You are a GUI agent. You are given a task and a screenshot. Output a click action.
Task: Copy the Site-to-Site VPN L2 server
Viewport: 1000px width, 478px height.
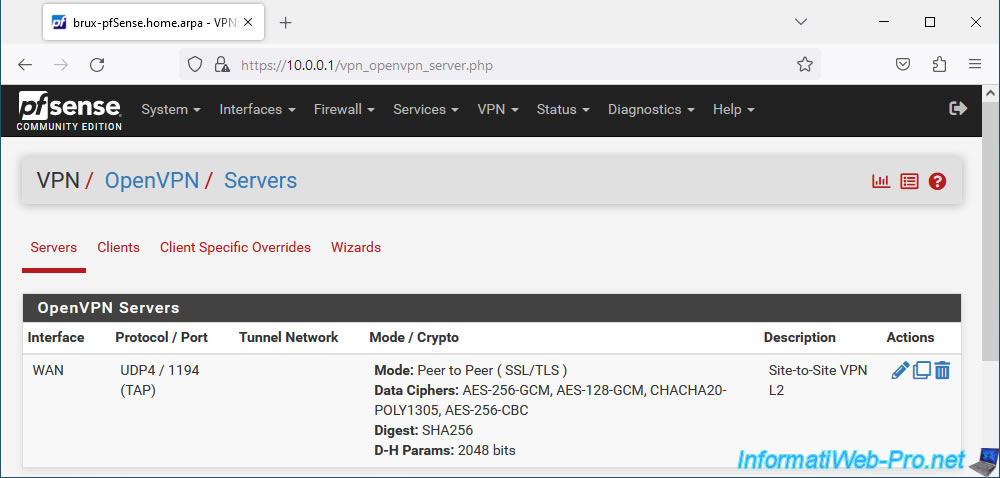922,370
